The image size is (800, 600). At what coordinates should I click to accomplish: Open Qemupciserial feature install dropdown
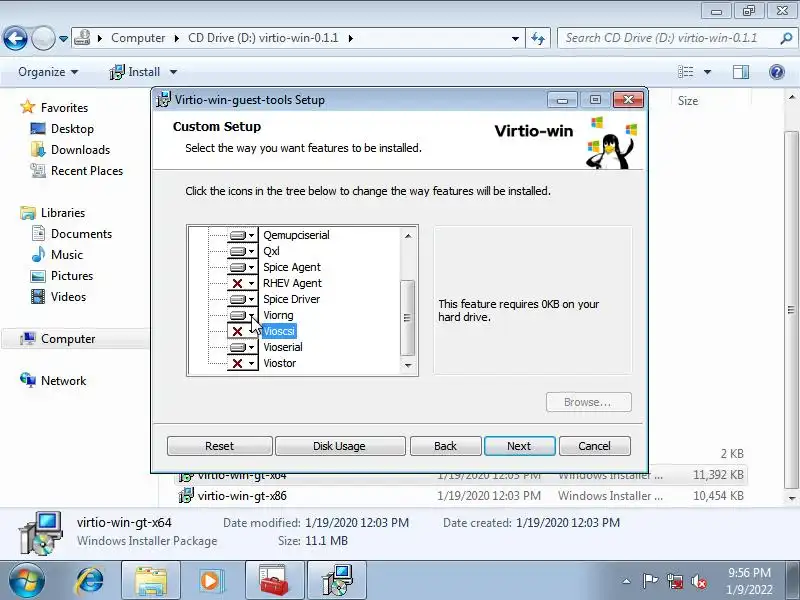(242, 235)
